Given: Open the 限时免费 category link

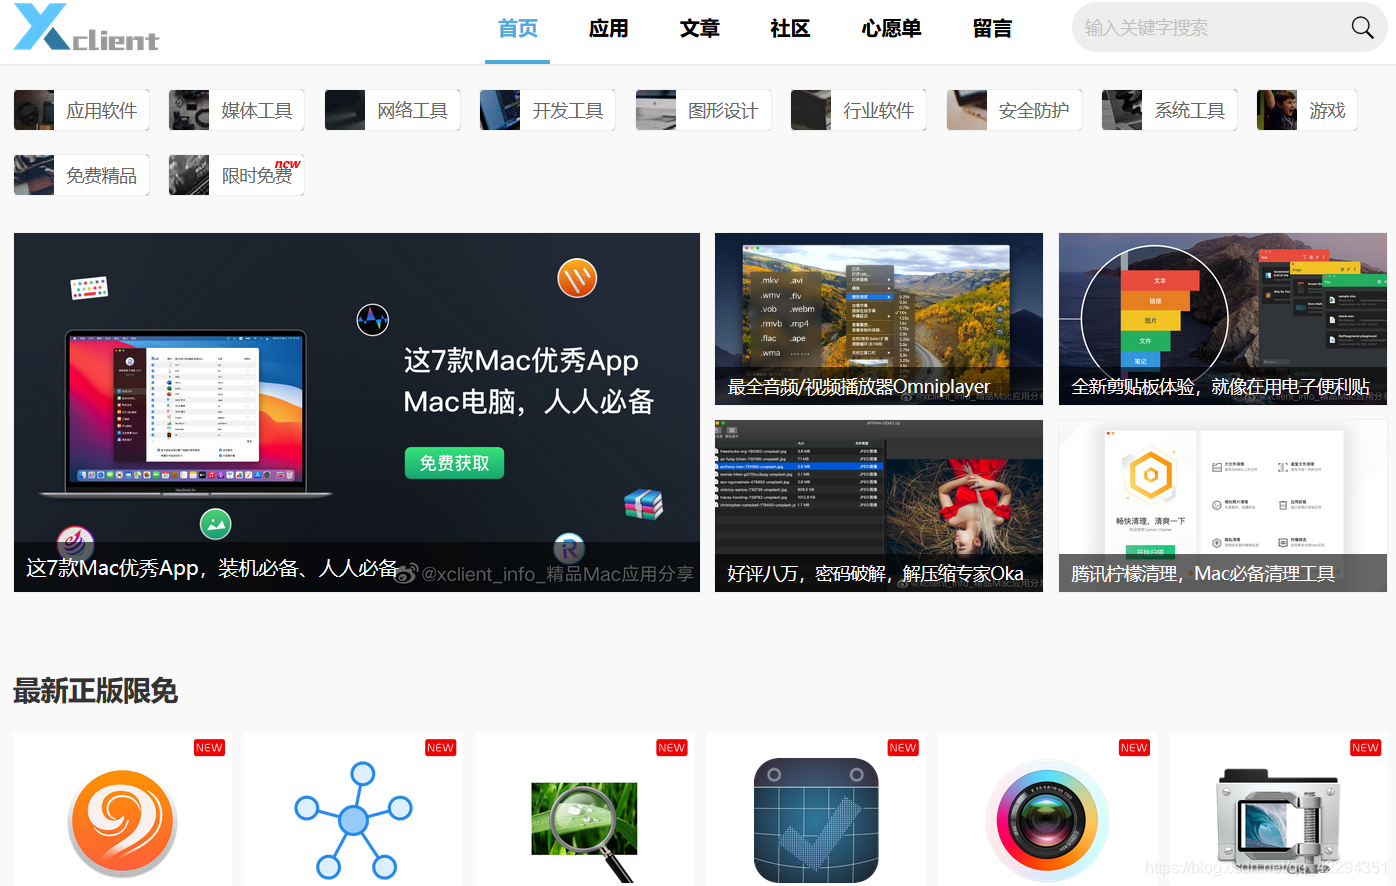Looking at the screenshot, I should pyautogui.click(x=237, y=175).
